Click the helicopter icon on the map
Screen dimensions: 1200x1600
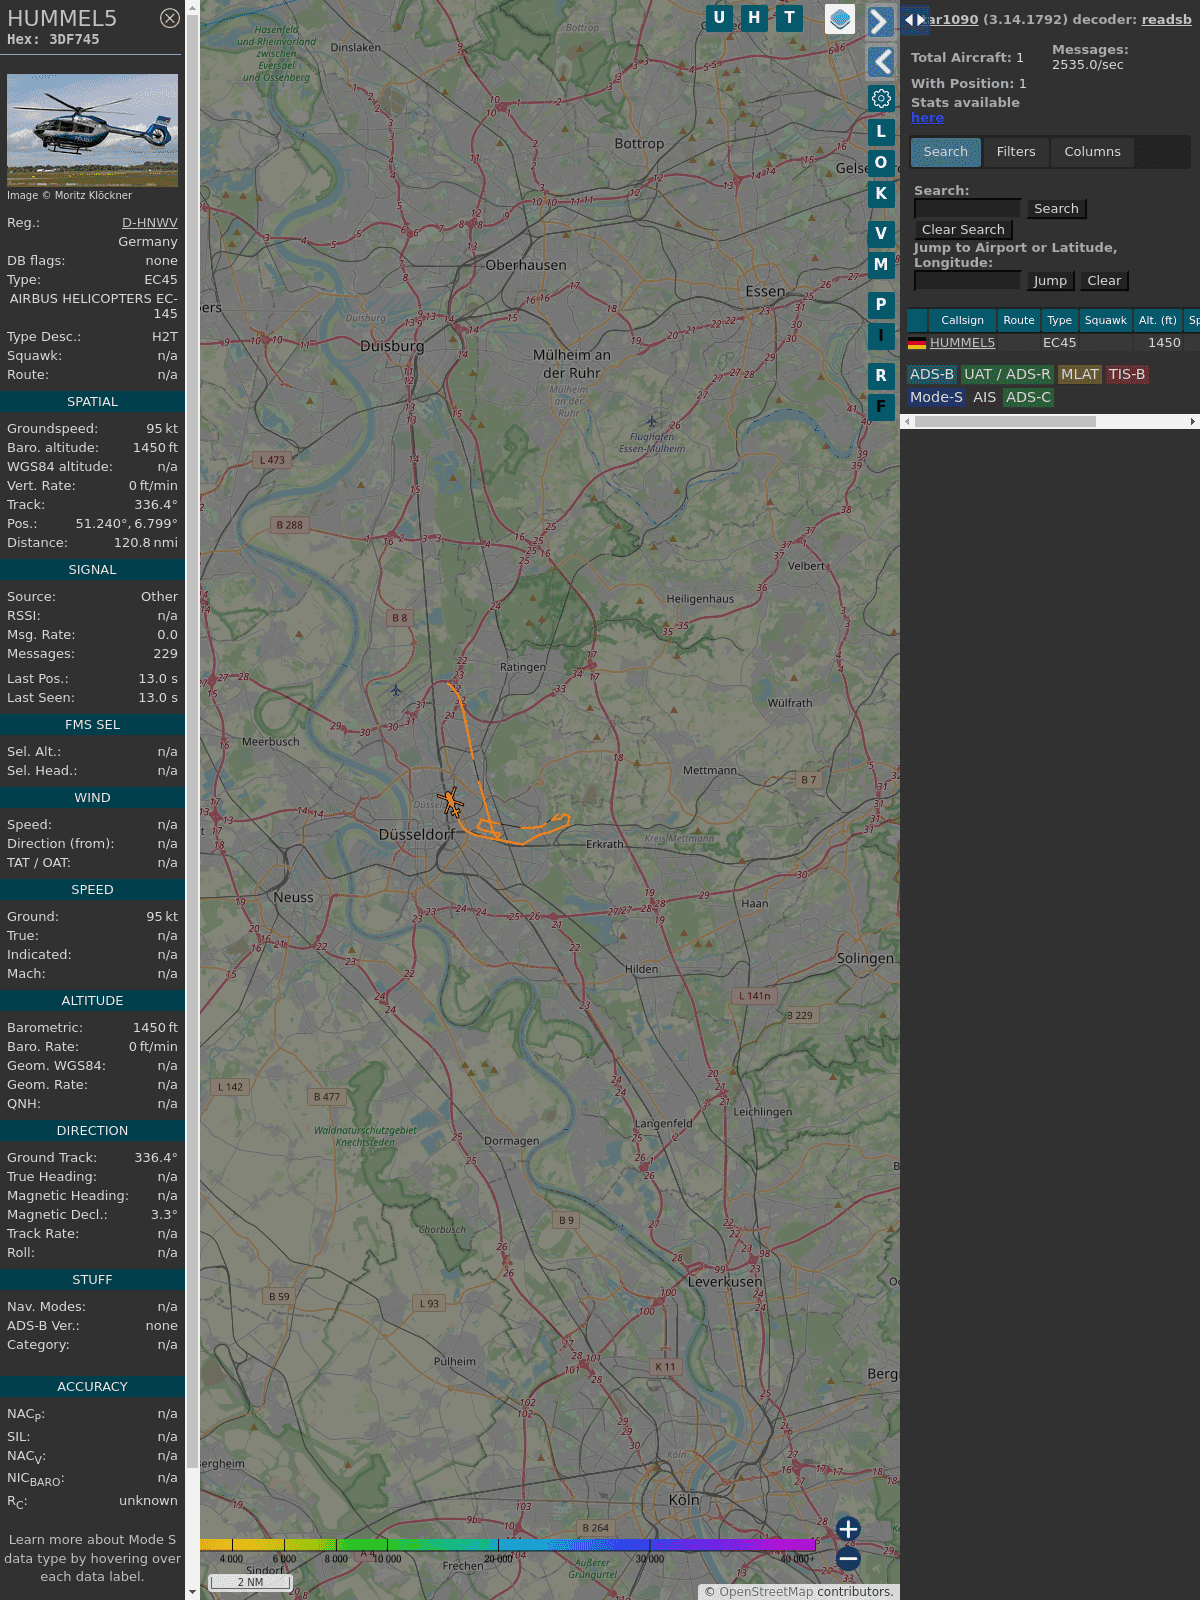(x=451, y=801)
